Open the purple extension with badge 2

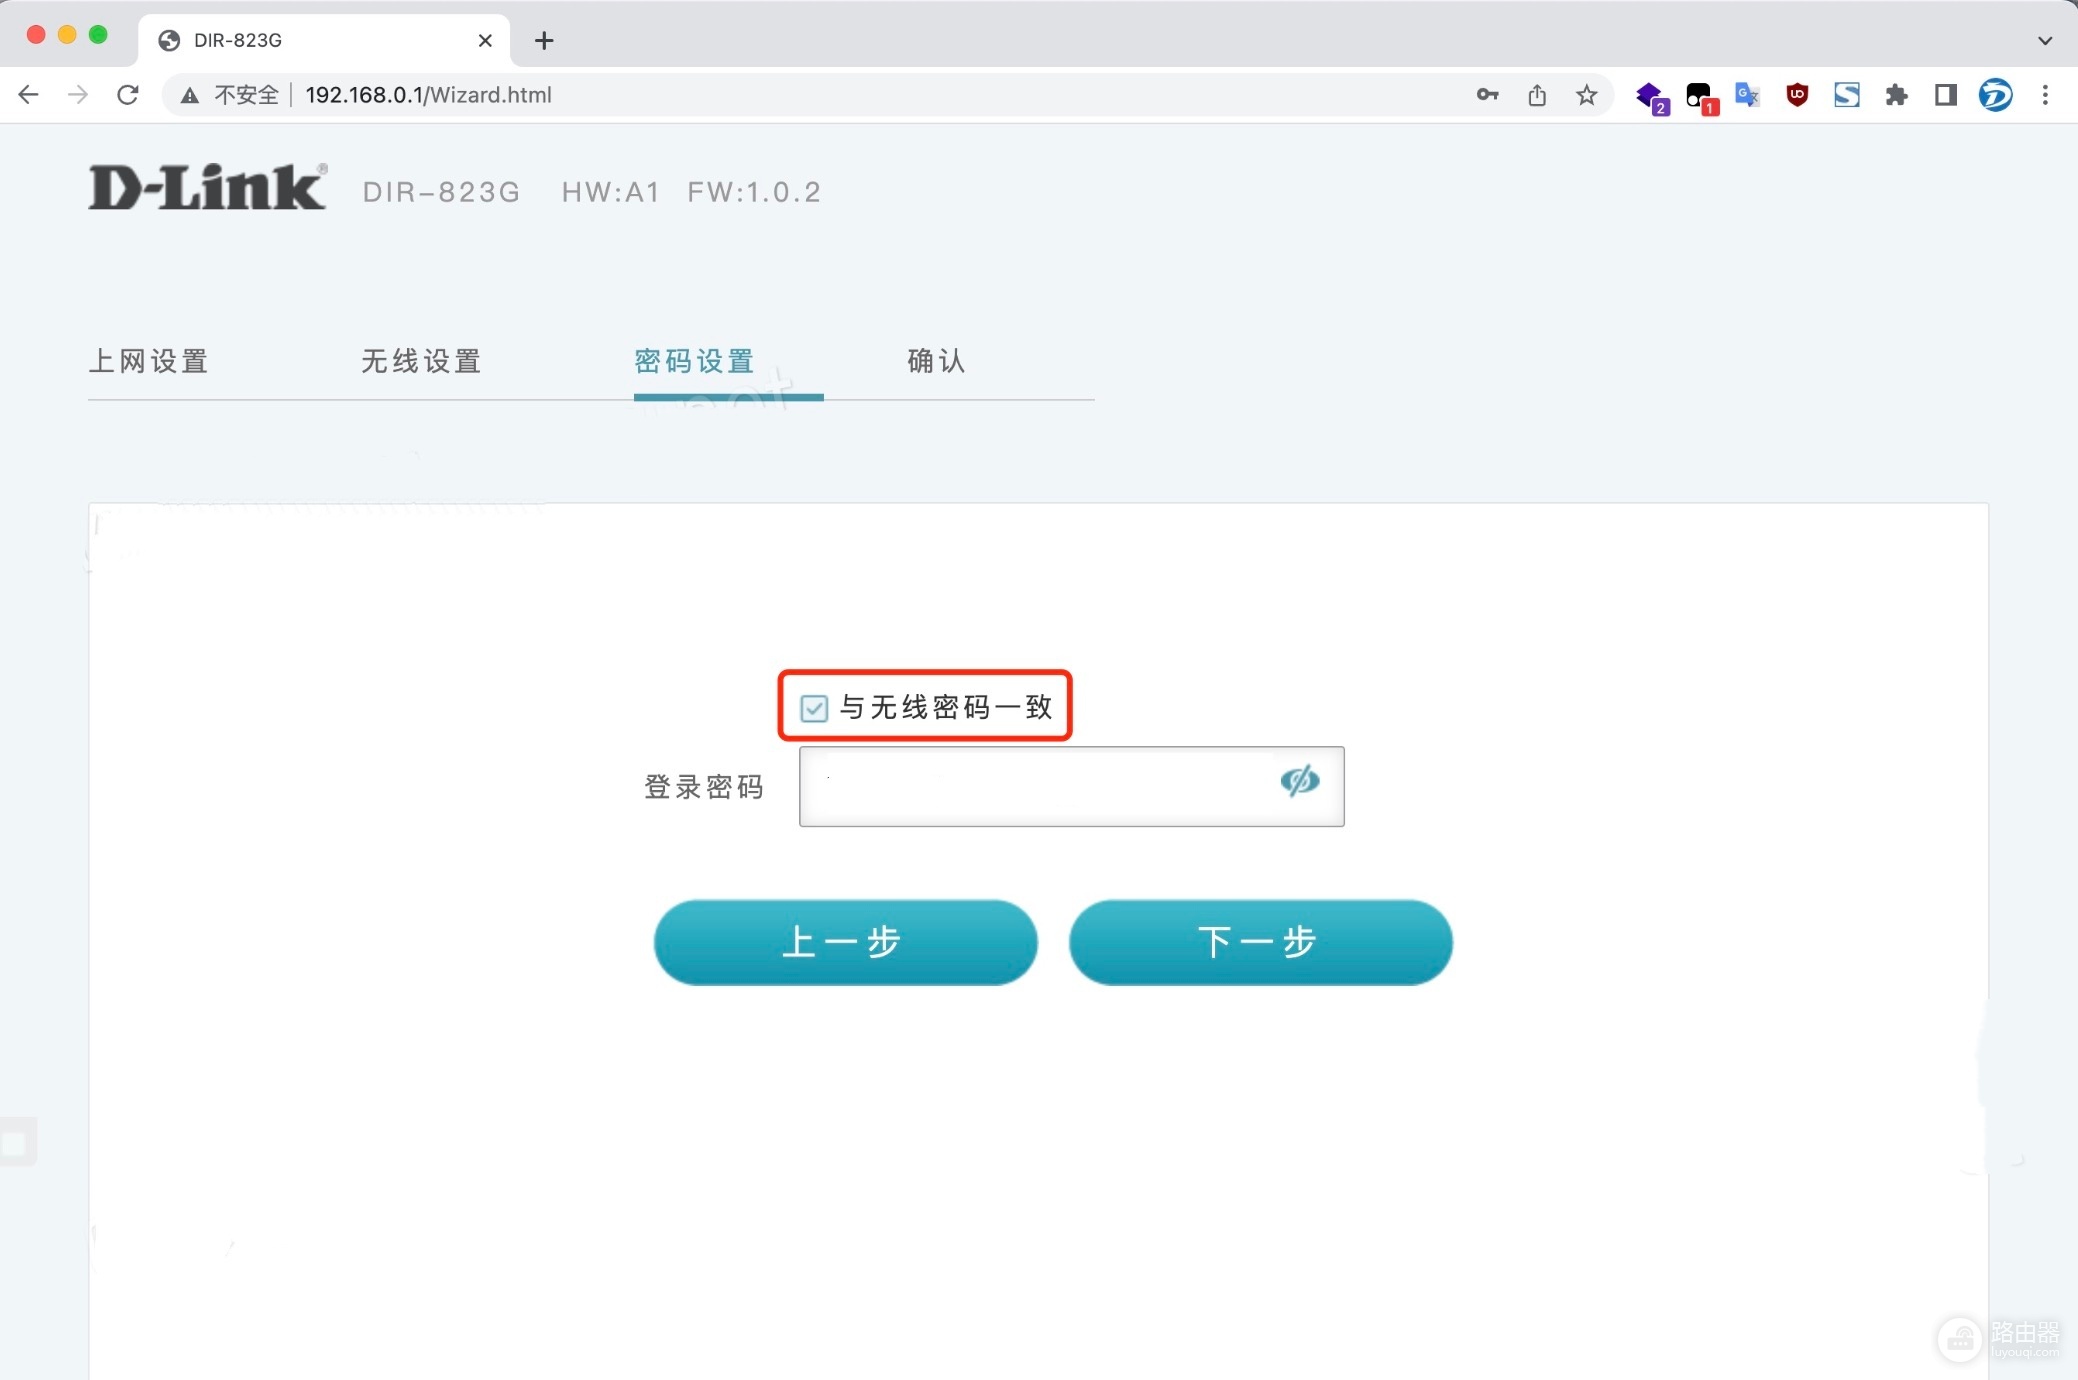[x=1651, y=97]
